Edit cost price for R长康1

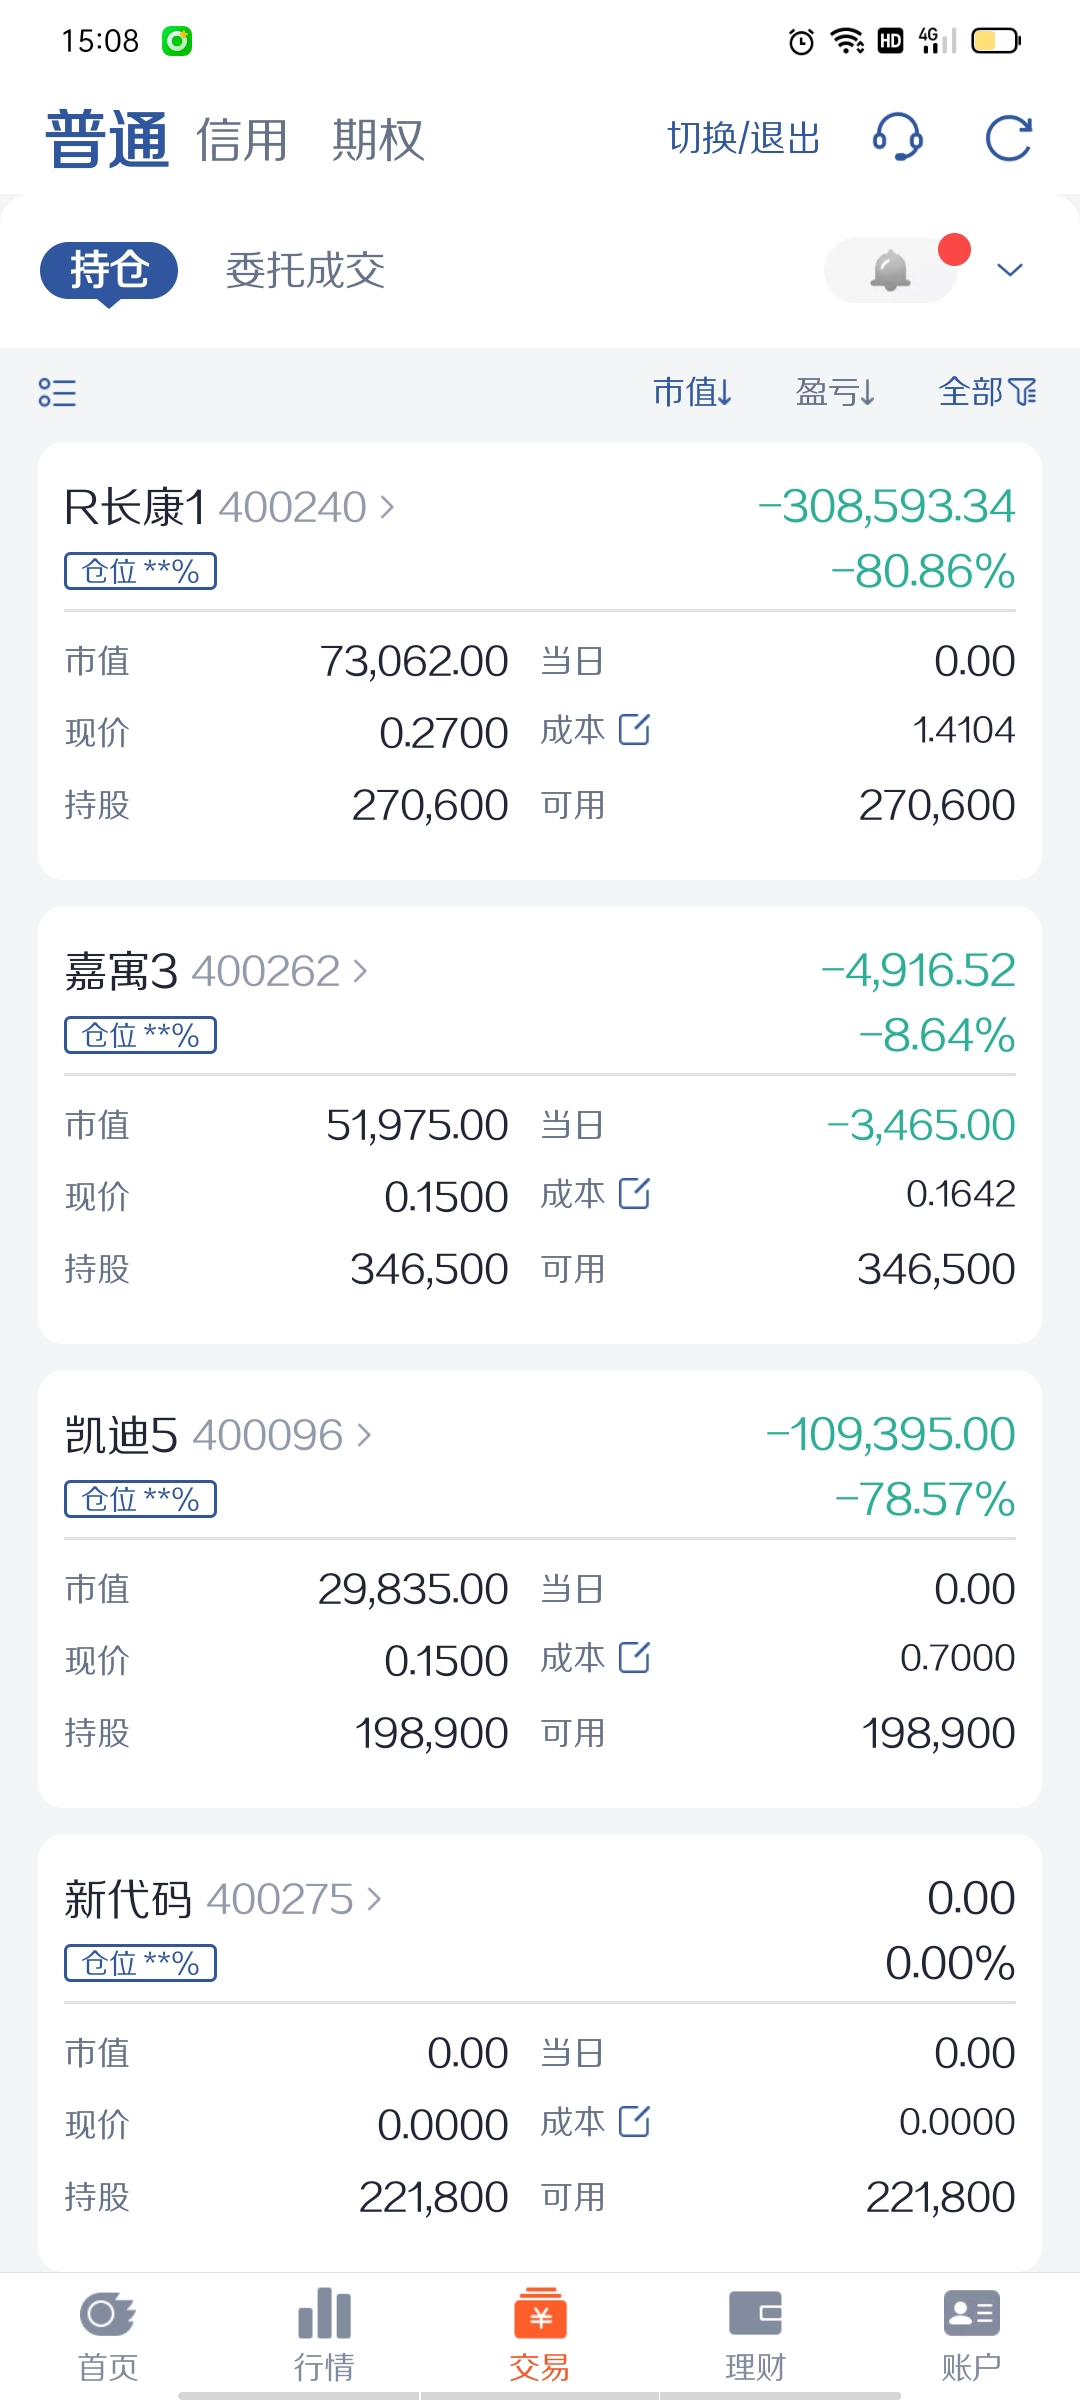pyautogui.click(x=635, y=729)
